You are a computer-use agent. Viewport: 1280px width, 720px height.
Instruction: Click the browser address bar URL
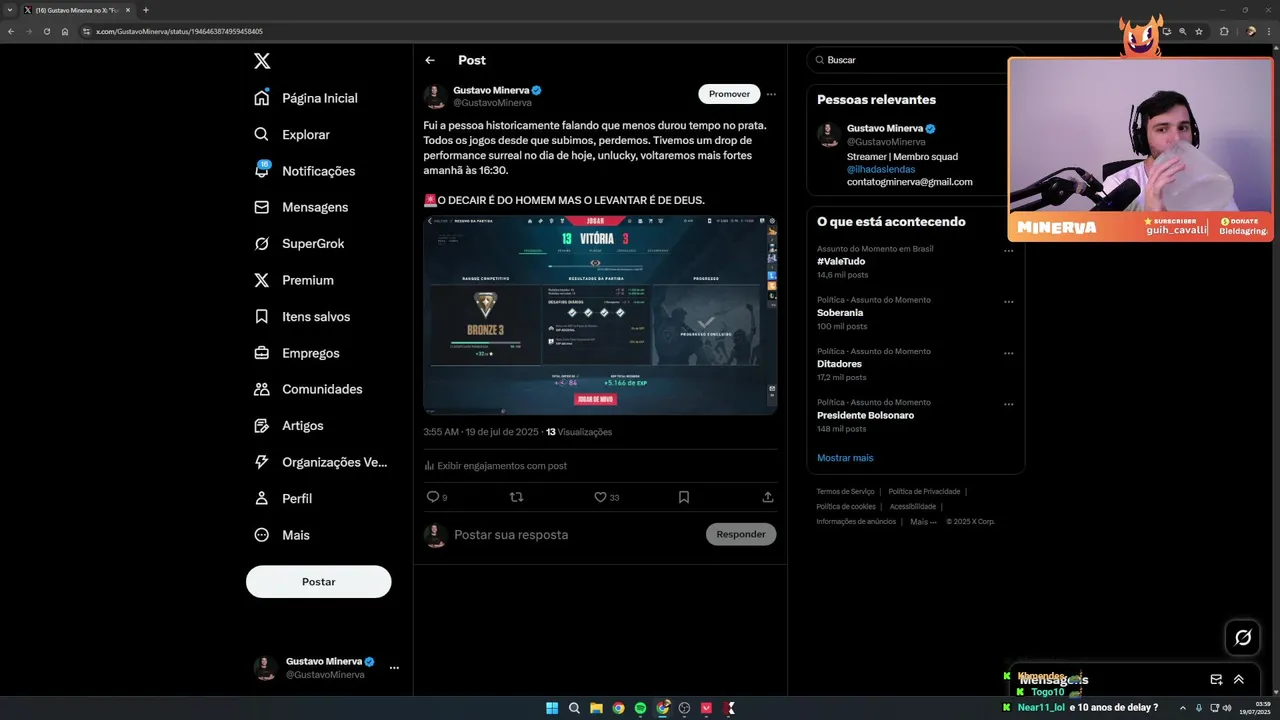point(179,32)
